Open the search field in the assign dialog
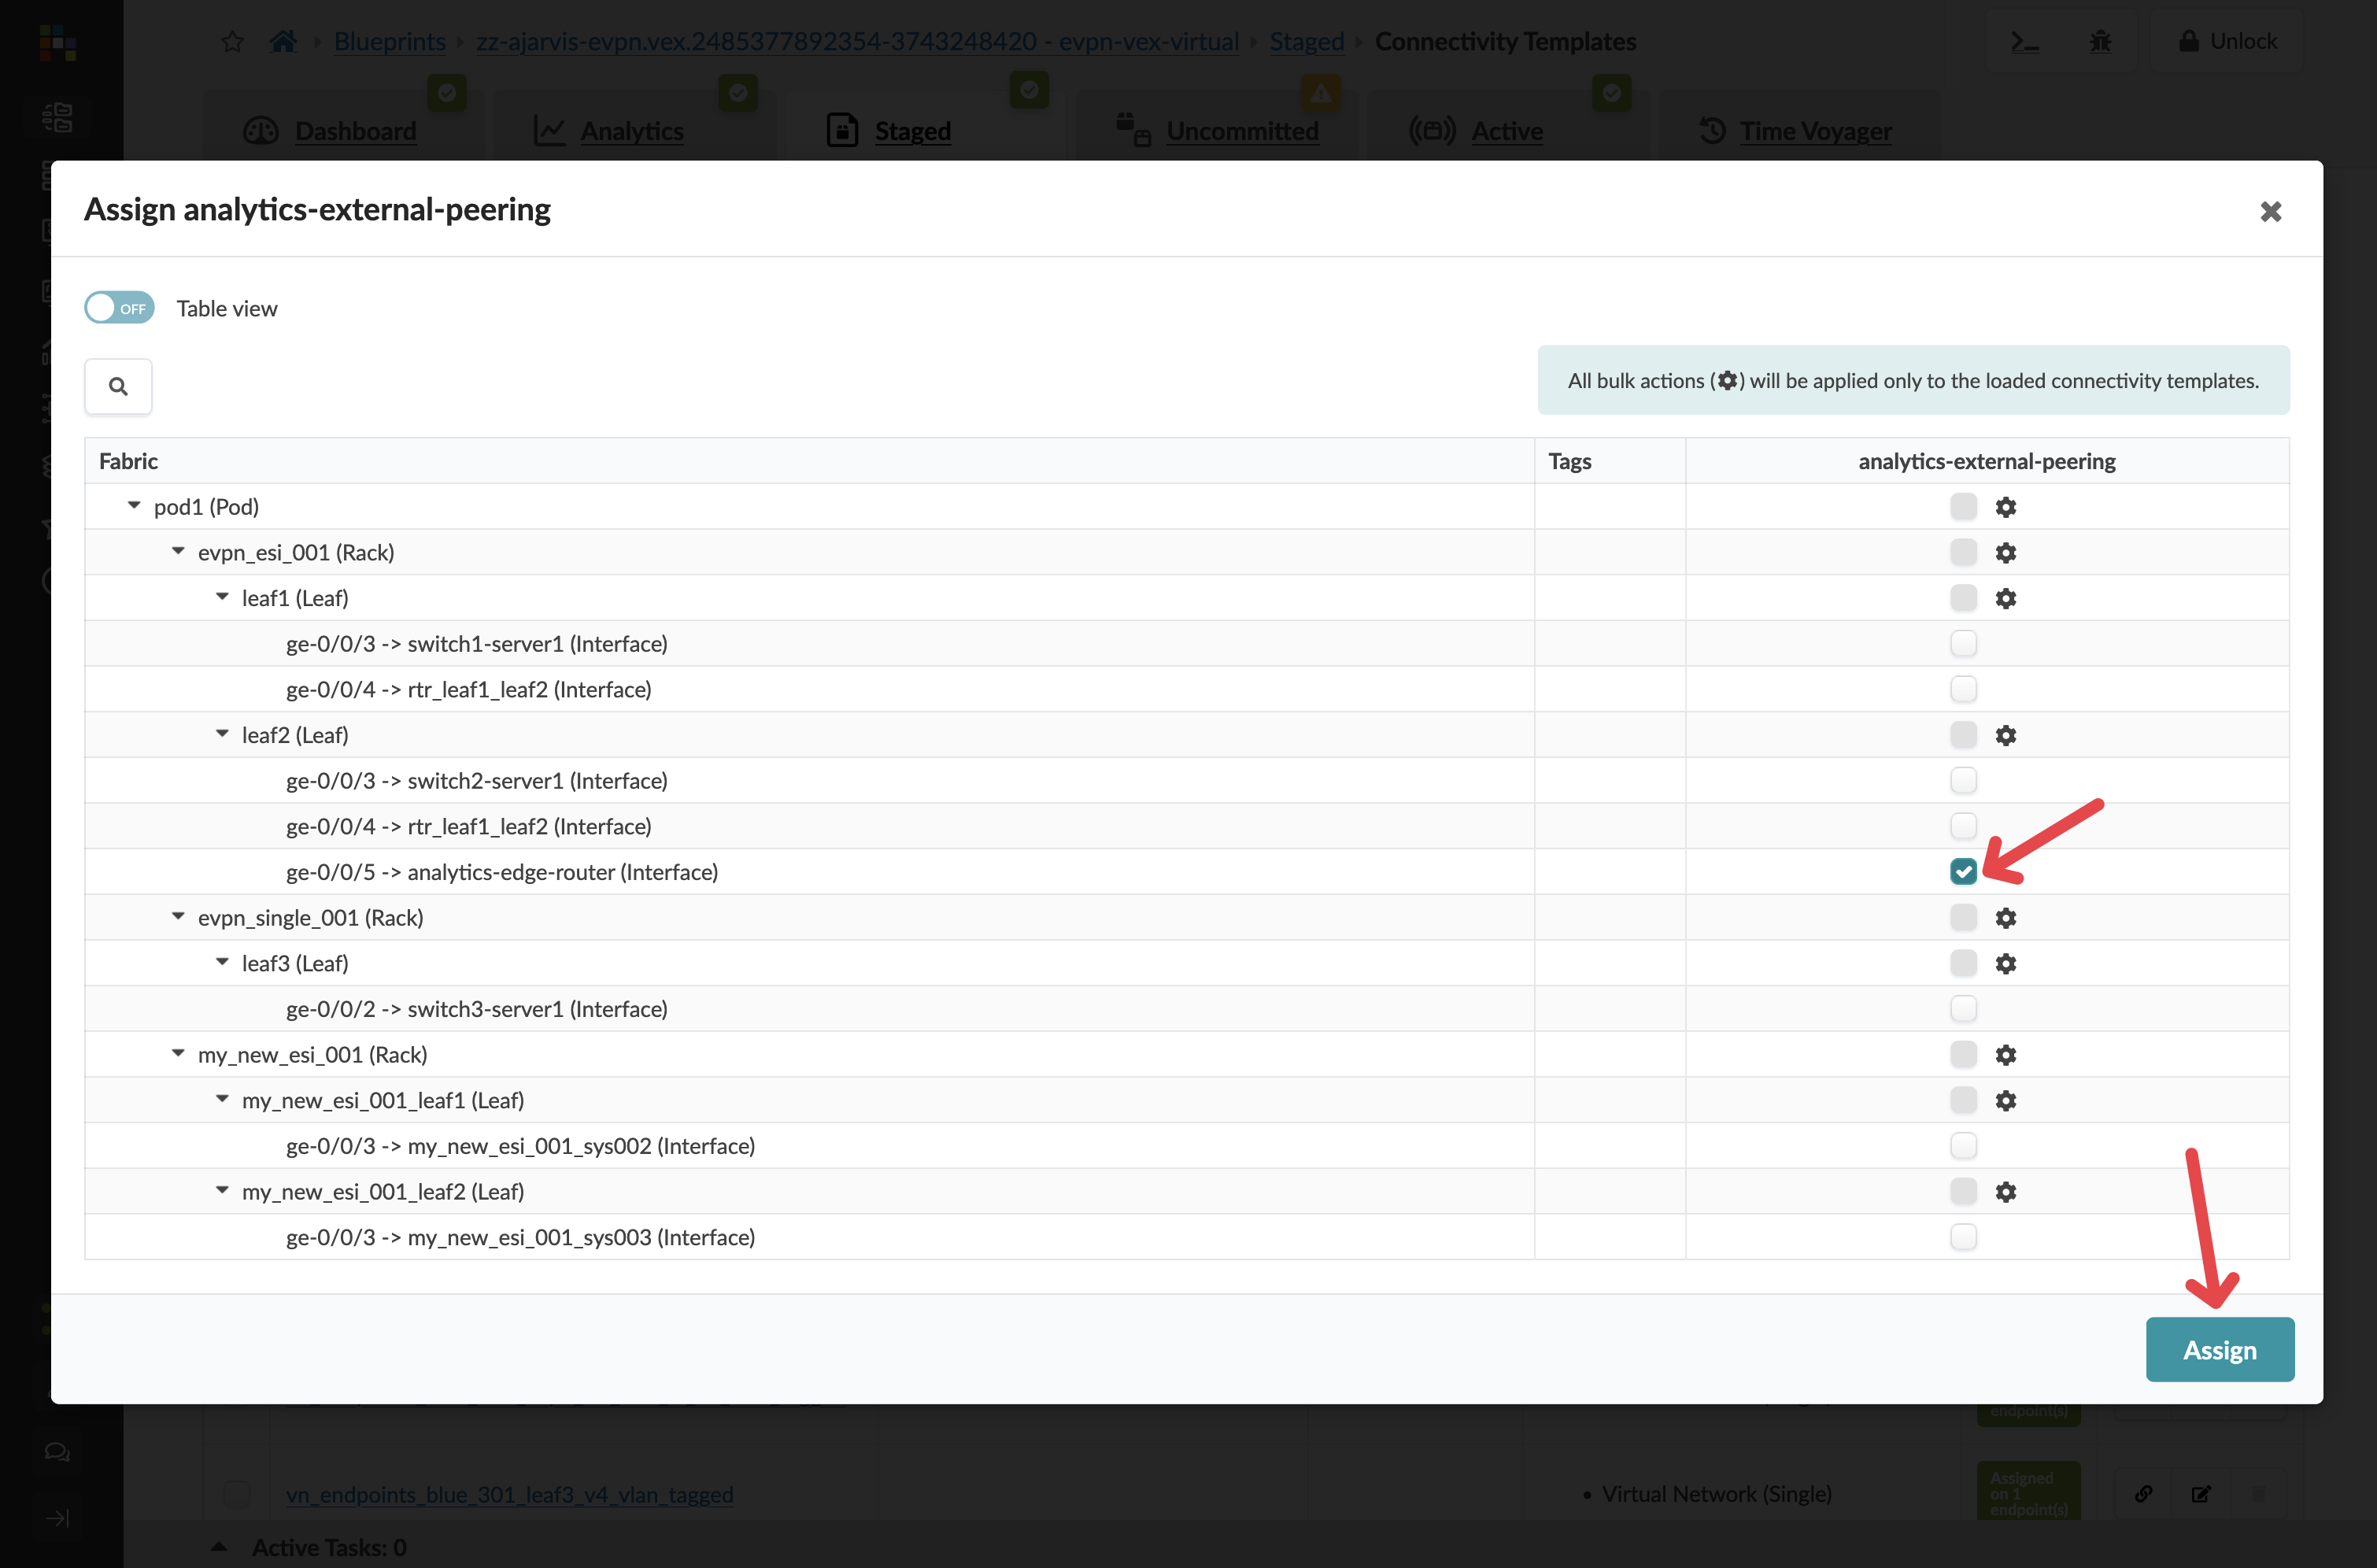Viewport: 2377px width, 1568px height. pos(118,386)
